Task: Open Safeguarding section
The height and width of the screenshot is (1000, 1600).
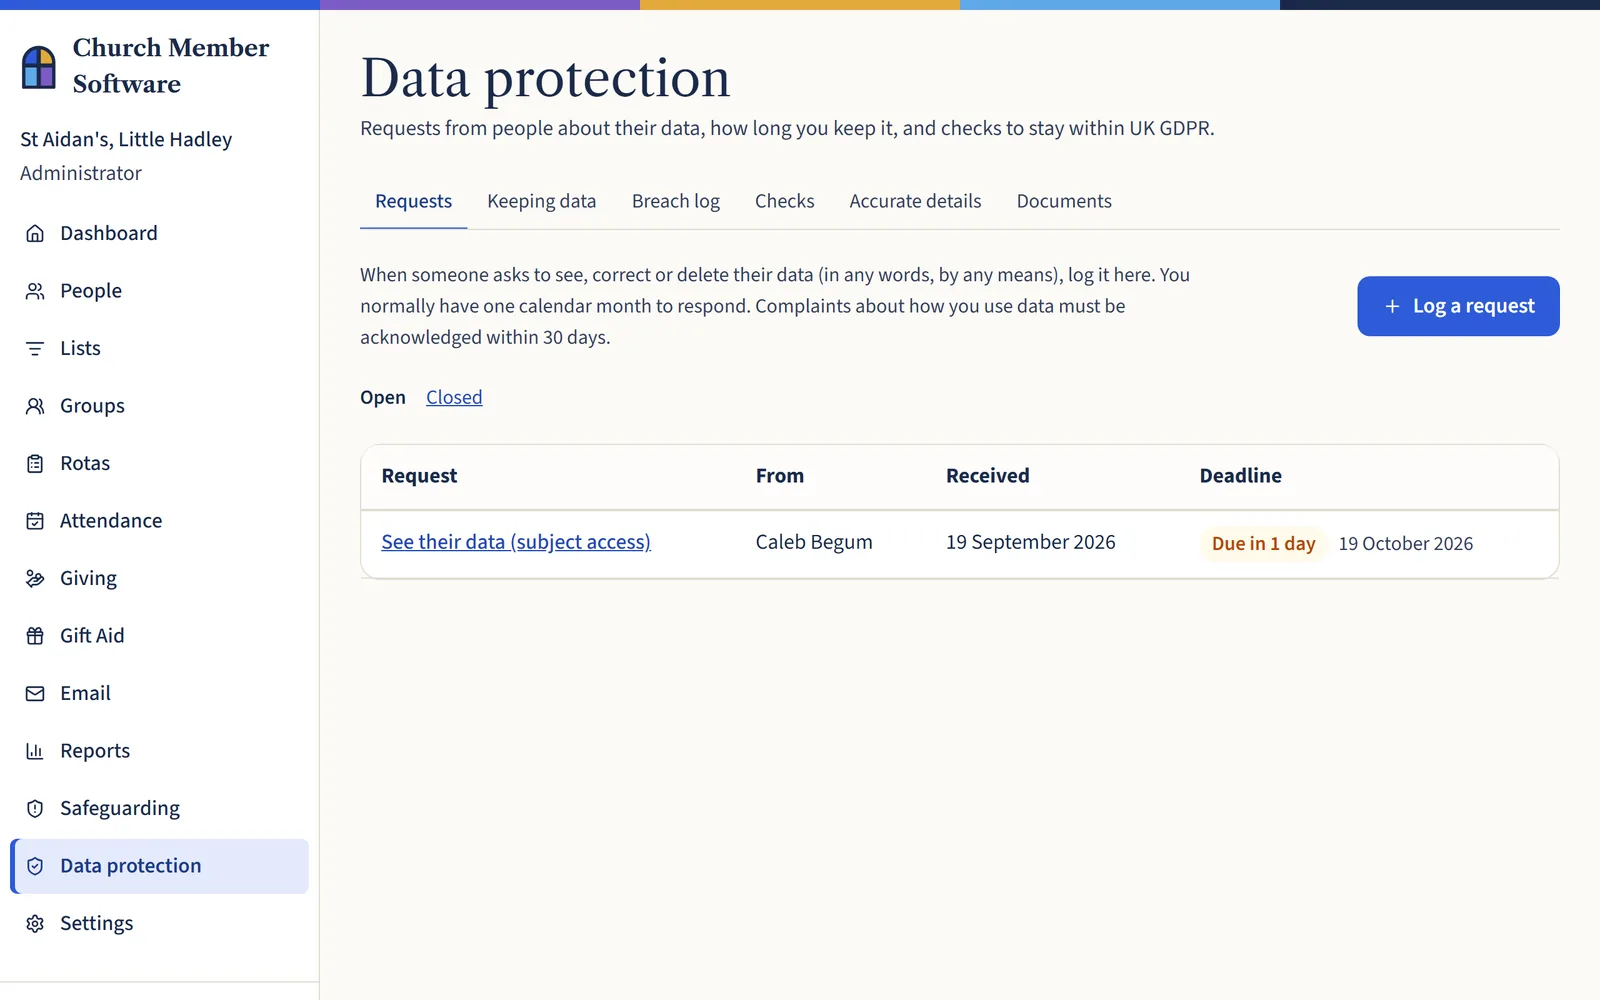Action: [159, 808]
